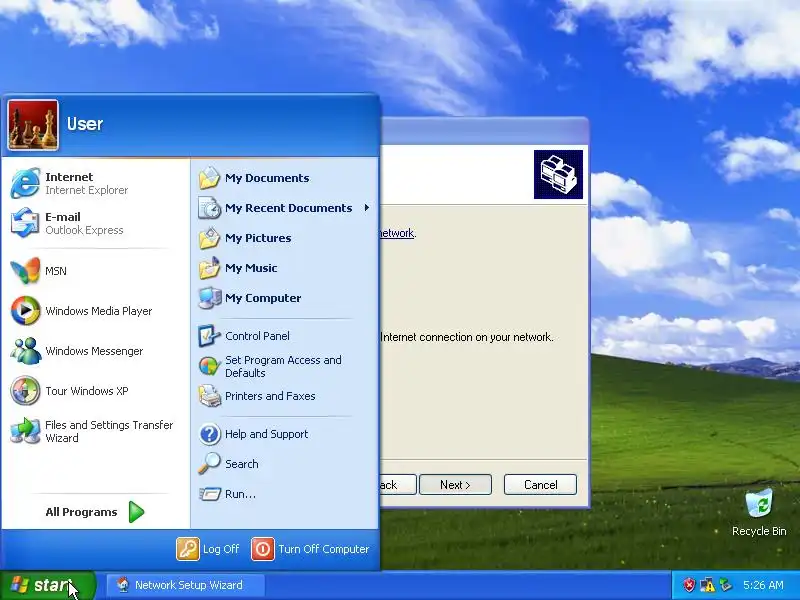Click the network warning tray icon
This screenshot has height=600, width=800.
(x=707, y=585)
